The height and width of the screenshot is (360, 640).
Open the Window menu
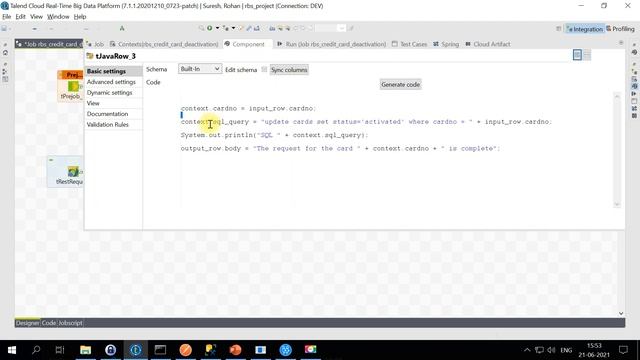point(58,17)
